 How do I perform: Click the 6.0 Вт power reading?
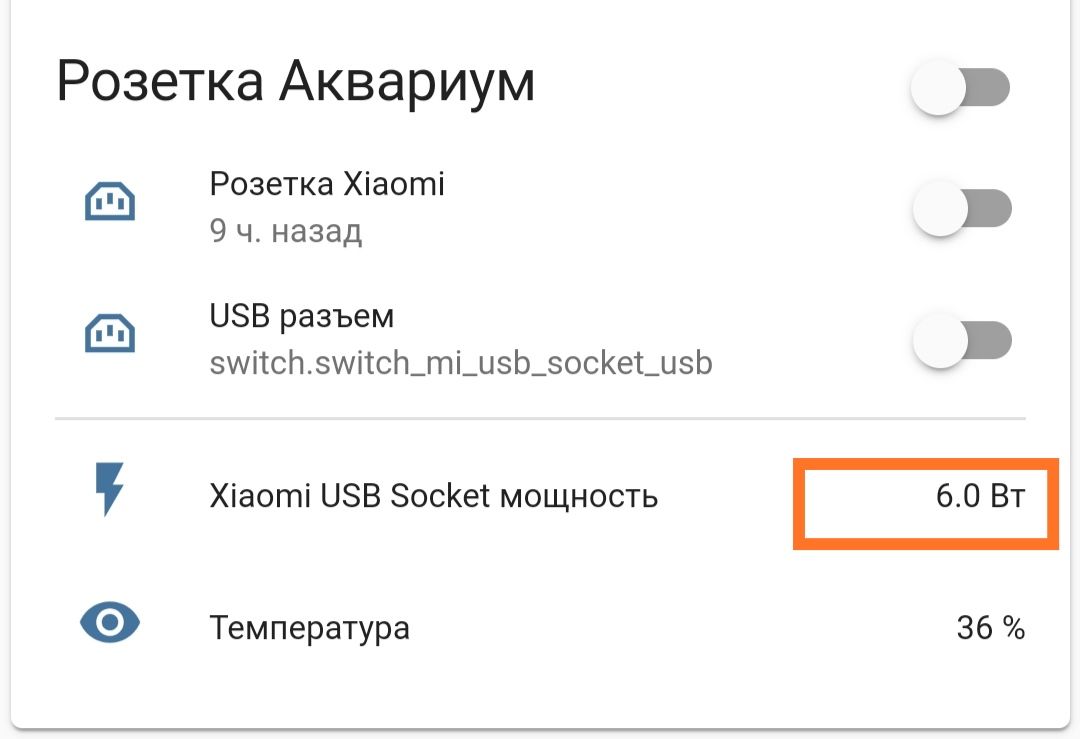pos(980,496)
